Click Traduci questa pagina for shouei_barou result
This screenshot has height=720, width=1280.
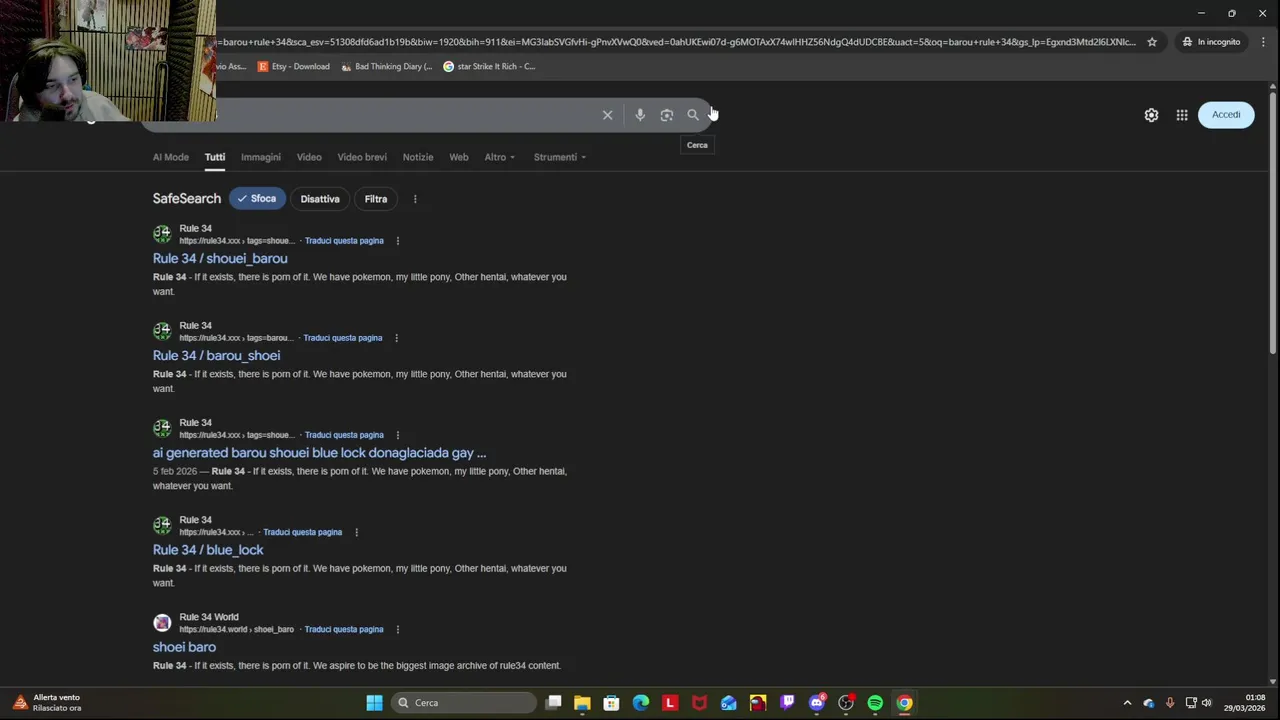click(344, 241)
